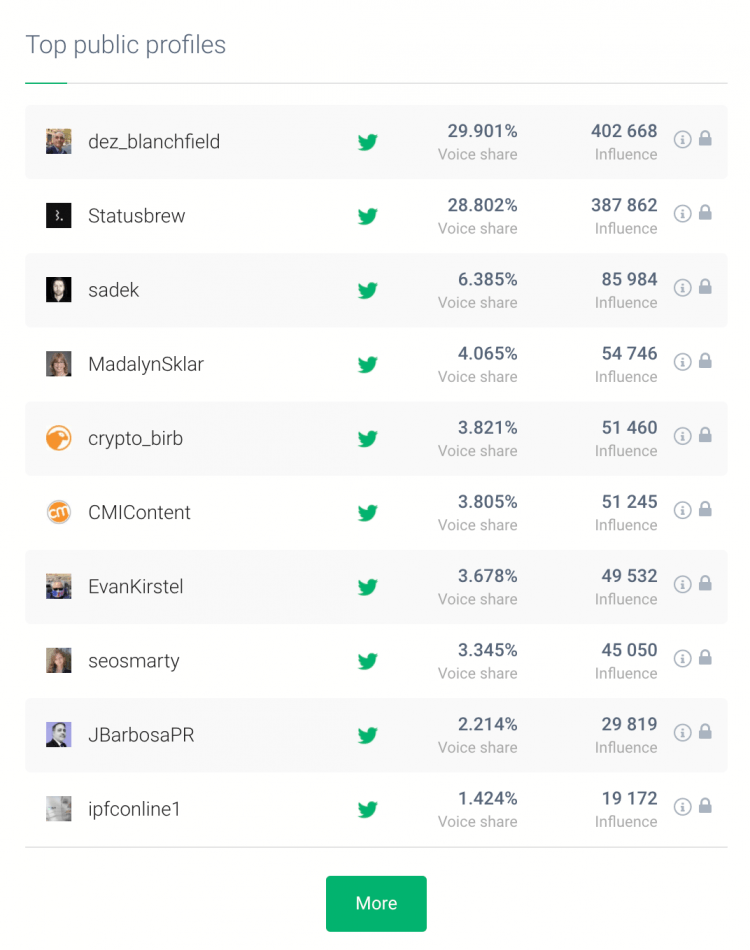Click the Twitter icon in sadek row

pos(368,291)
